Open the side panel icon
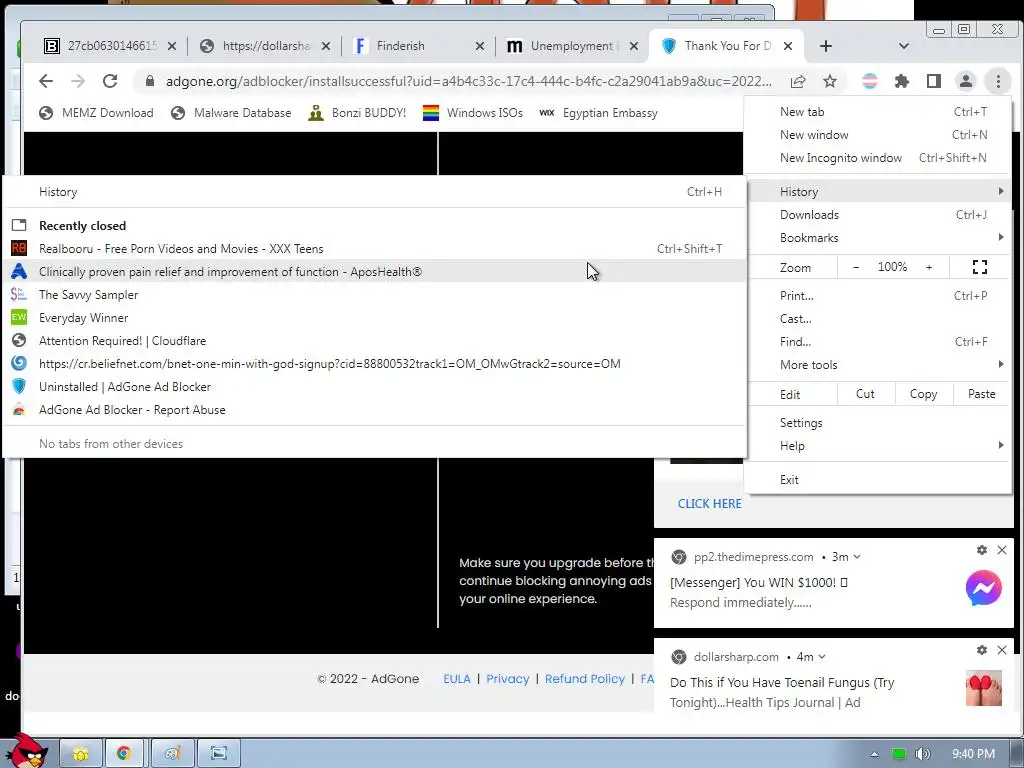1024x768 pixels. pos(934,82)
